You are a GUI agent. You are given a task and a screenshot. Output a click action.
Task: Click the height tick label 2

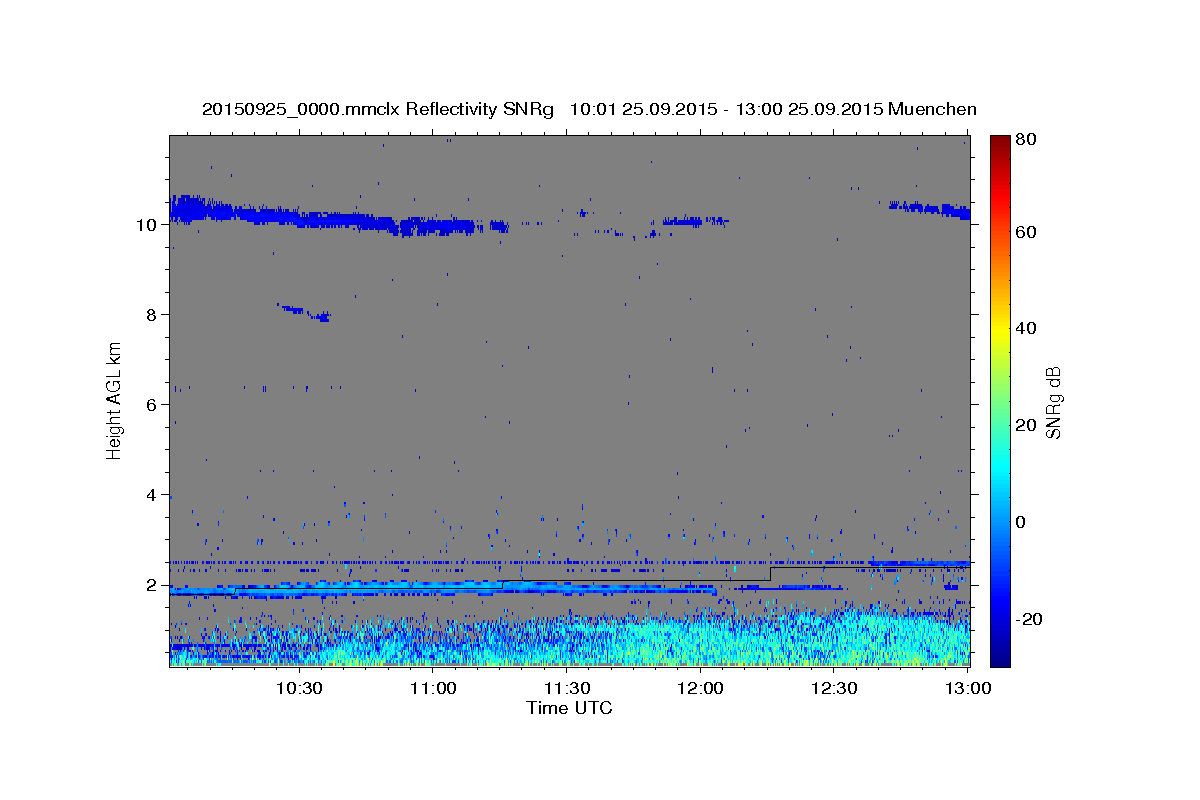coord(151,585)
